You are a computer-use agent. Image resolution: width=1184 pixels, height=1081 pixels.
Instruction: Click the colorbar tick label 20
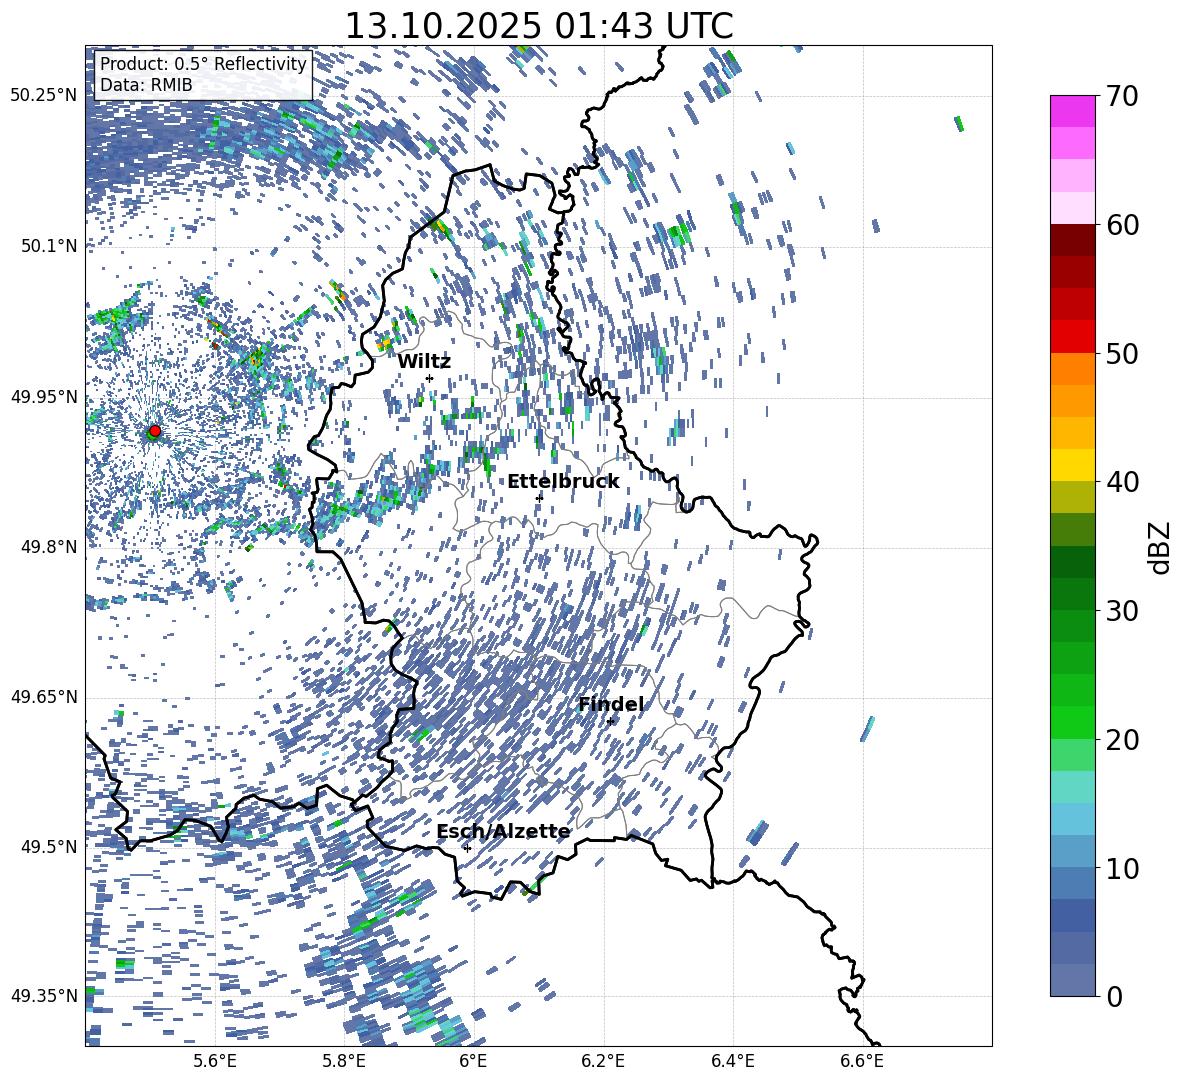[x=1122, y=739]
